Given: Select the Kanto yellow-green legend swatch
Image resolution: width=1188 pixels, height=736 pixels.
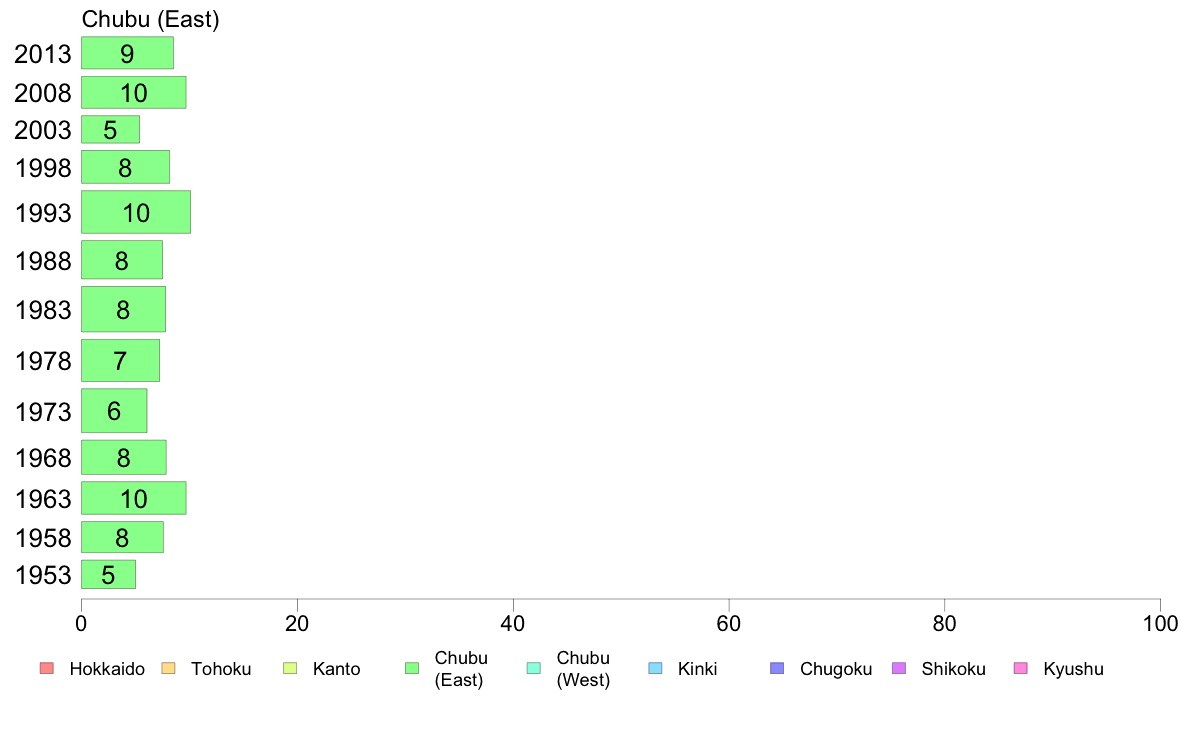Looking at the screenshot, I should click(x=290, y=669).
